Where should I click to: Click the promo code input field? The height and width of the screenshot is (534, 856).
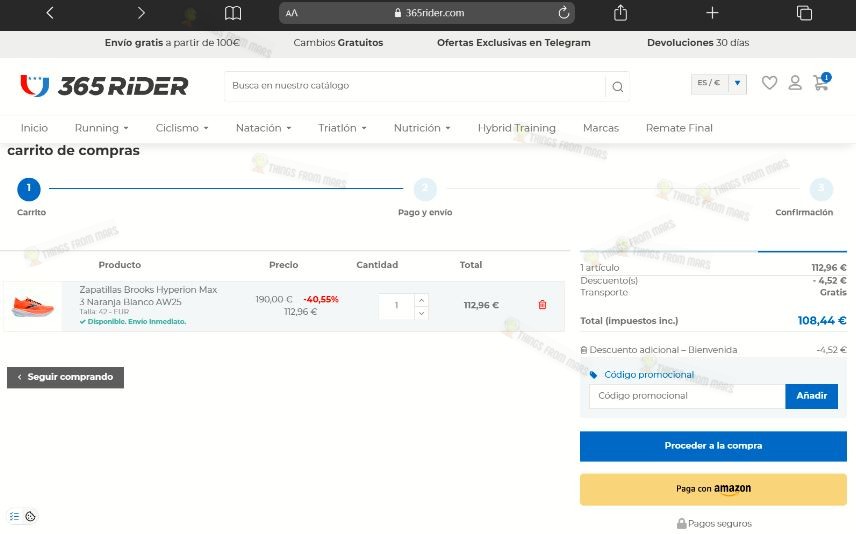687,396
